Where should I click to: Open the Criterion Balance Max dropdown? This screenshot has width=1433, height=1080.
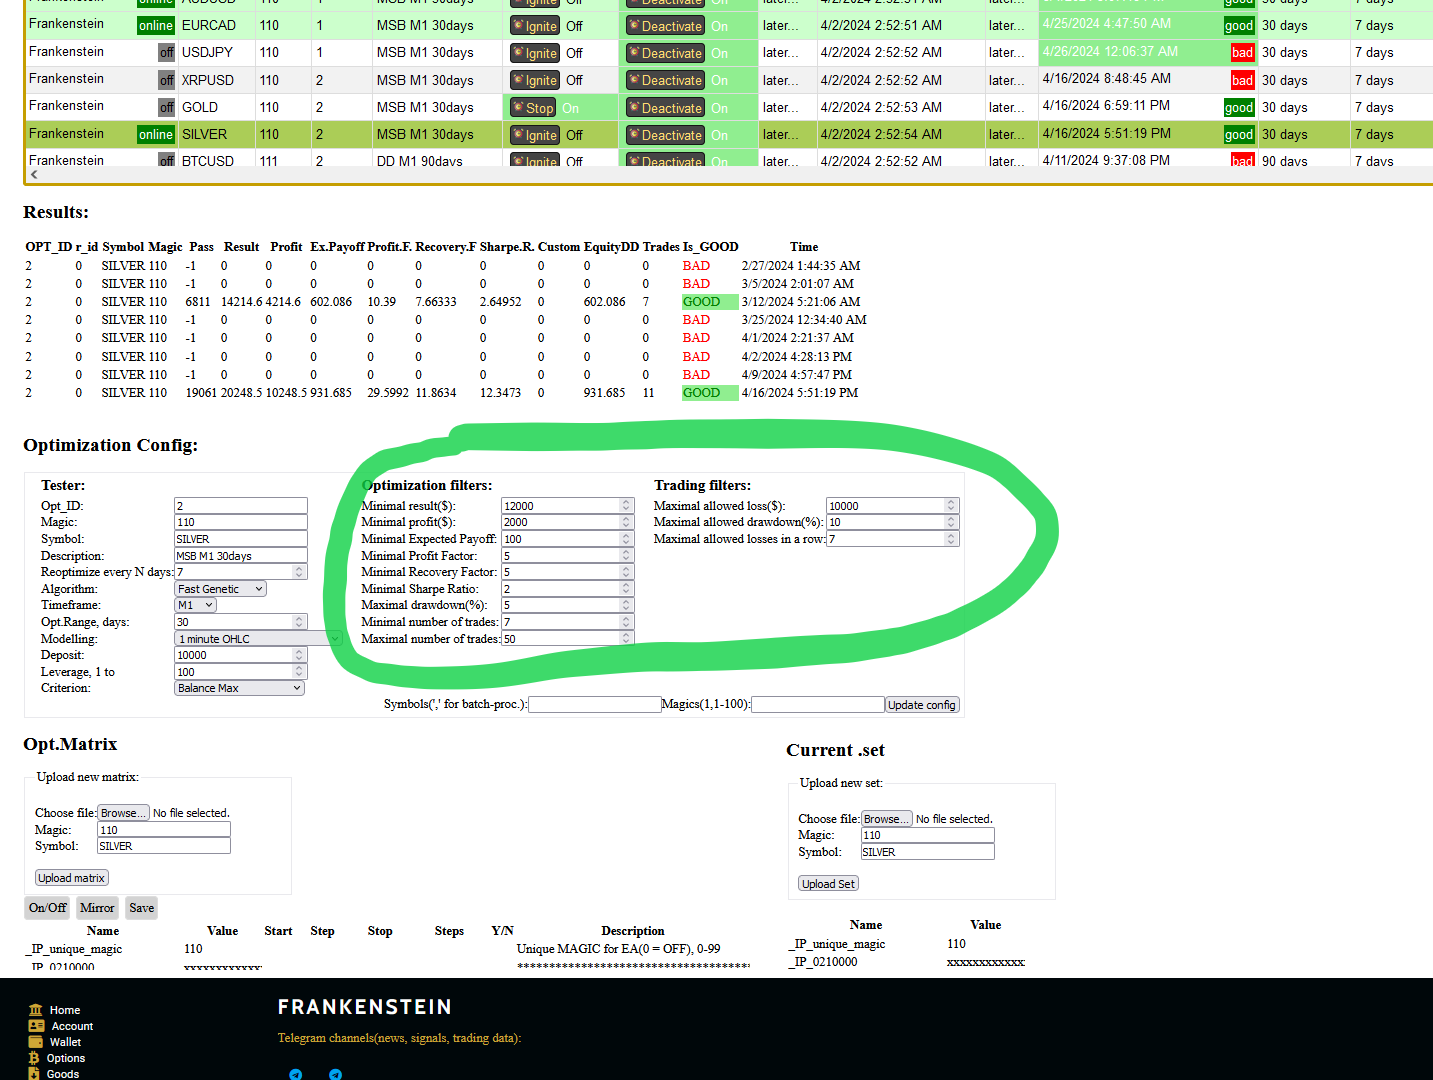239,688
